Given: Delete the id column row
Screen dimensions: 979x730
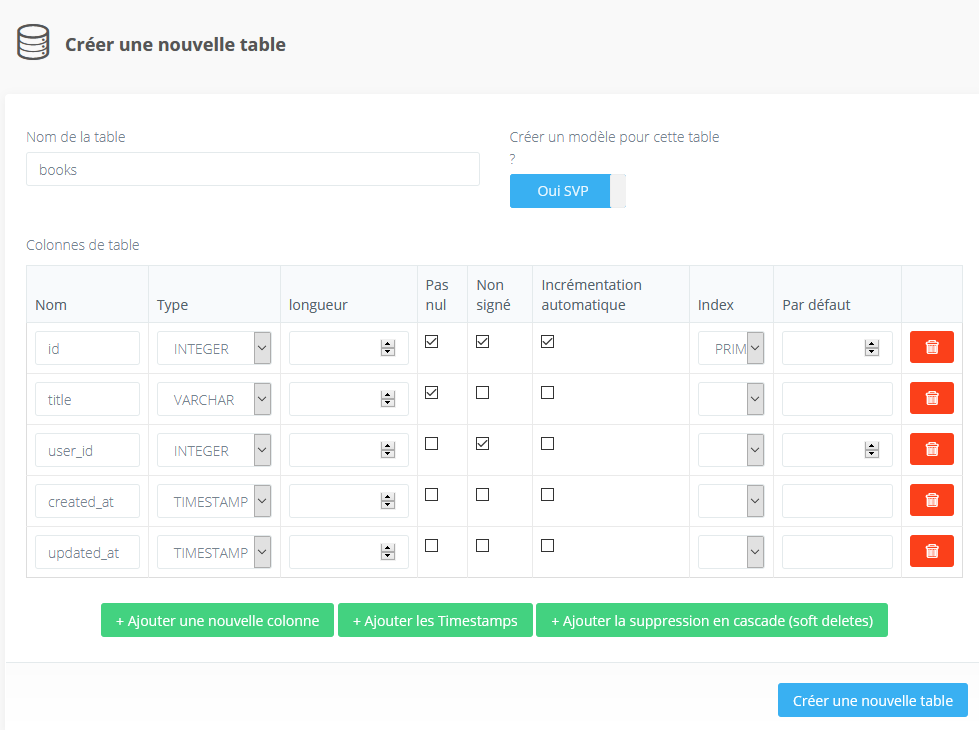Looking at the screenshot, I should 931,347.
